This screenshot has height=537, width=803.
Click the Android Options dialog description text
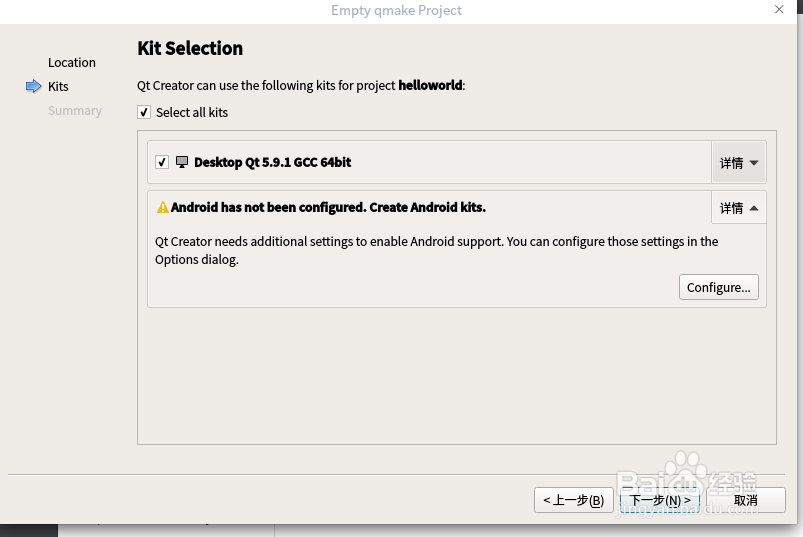436,250
